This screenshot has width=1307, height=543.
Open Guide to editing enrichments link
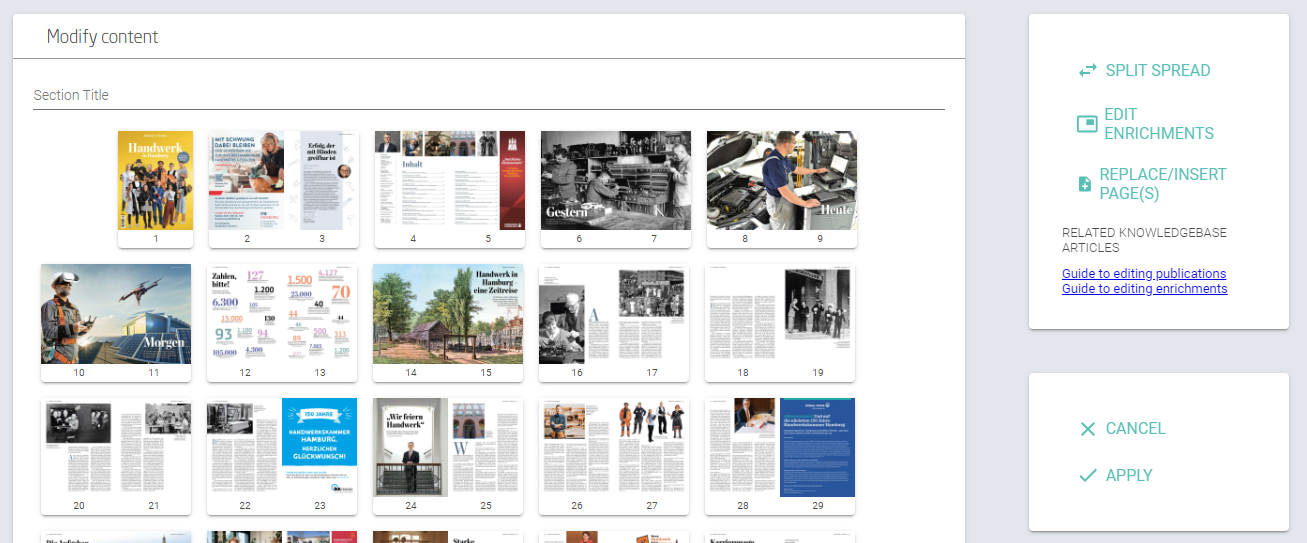[x=1144, y=289]
